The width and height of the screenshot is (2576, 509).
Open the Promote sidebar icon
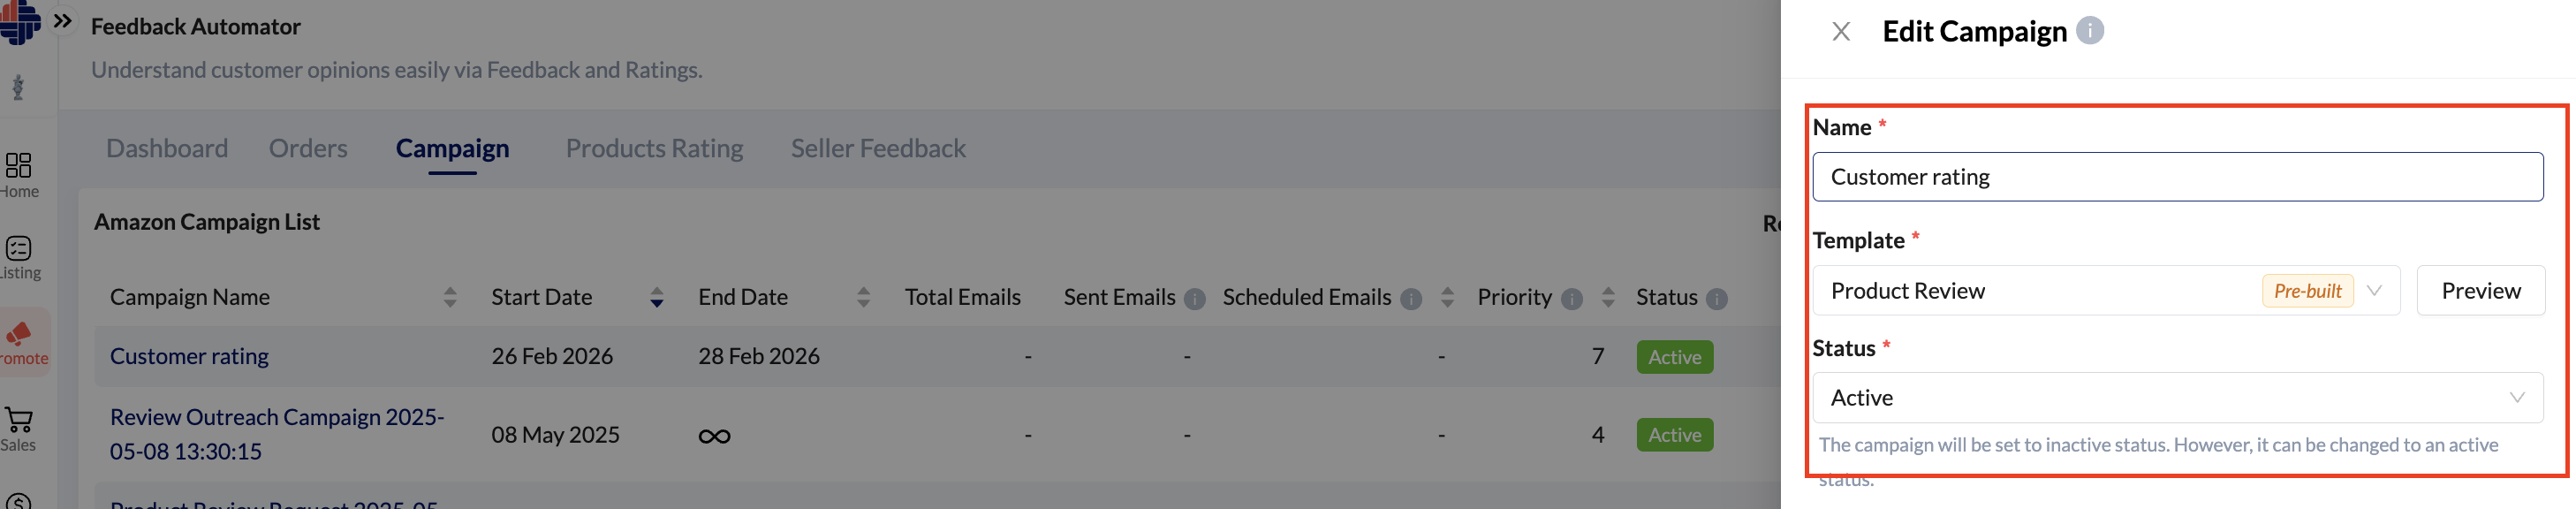point(21,342)
